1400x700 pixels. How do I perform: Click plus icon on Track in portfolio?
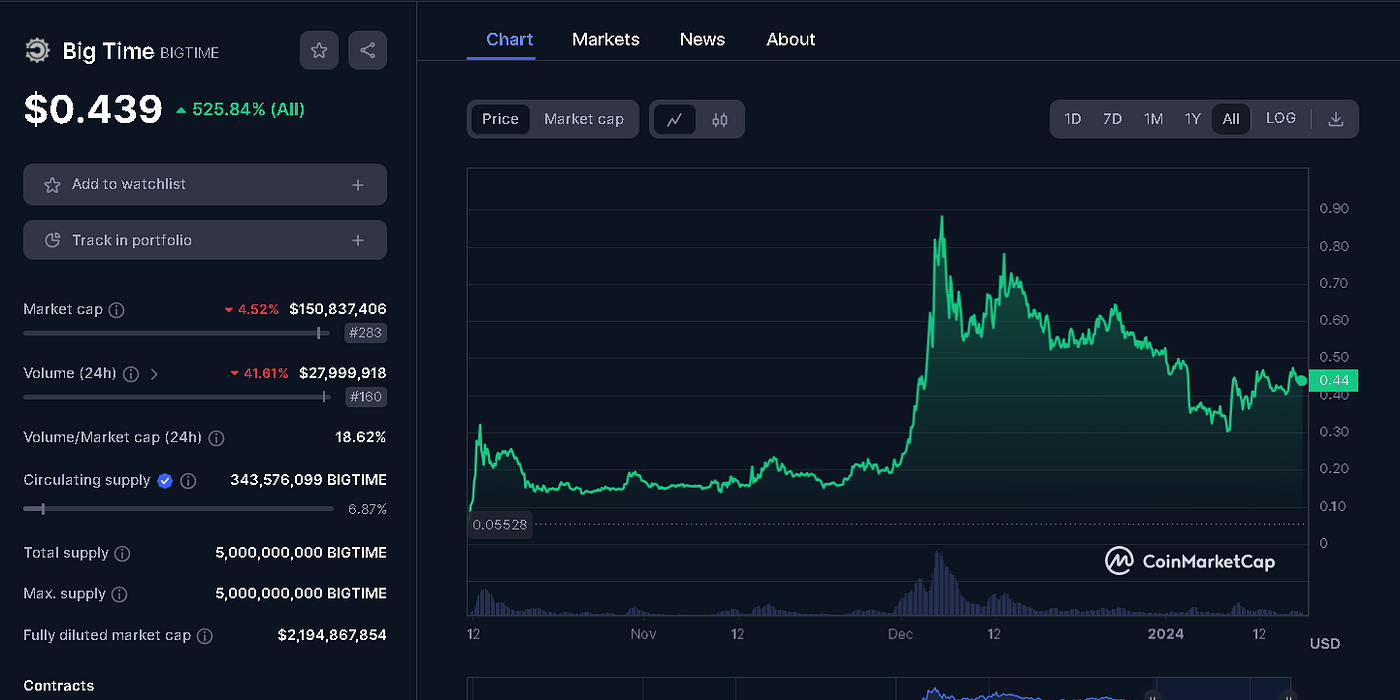358,241
